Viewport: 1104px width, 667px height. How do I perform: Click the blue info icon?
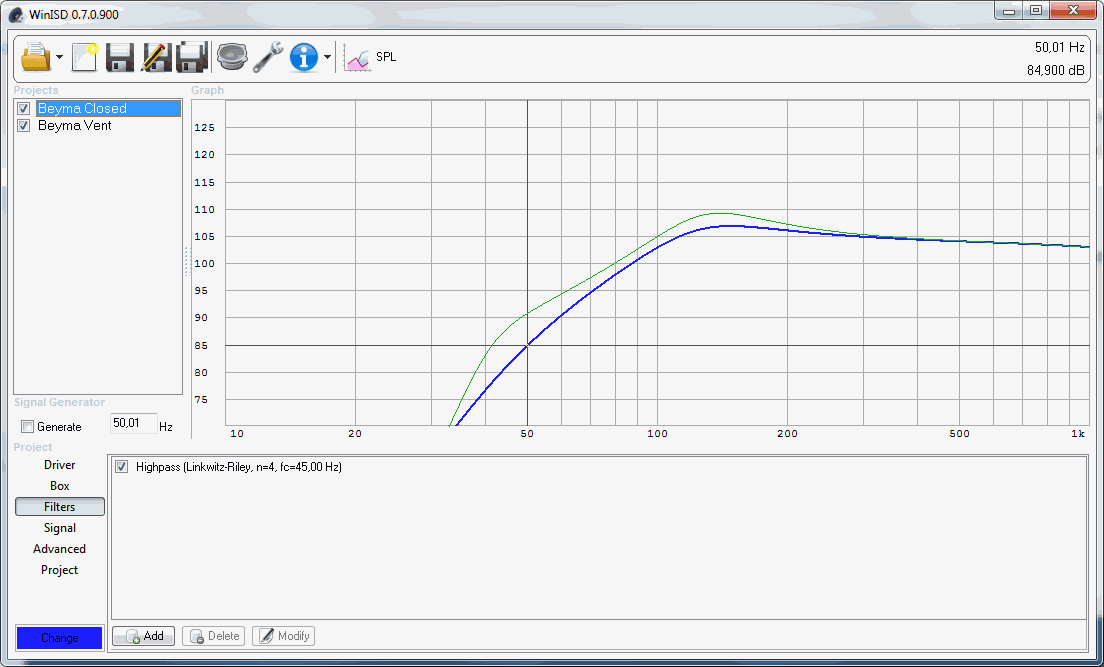(304, 57)
